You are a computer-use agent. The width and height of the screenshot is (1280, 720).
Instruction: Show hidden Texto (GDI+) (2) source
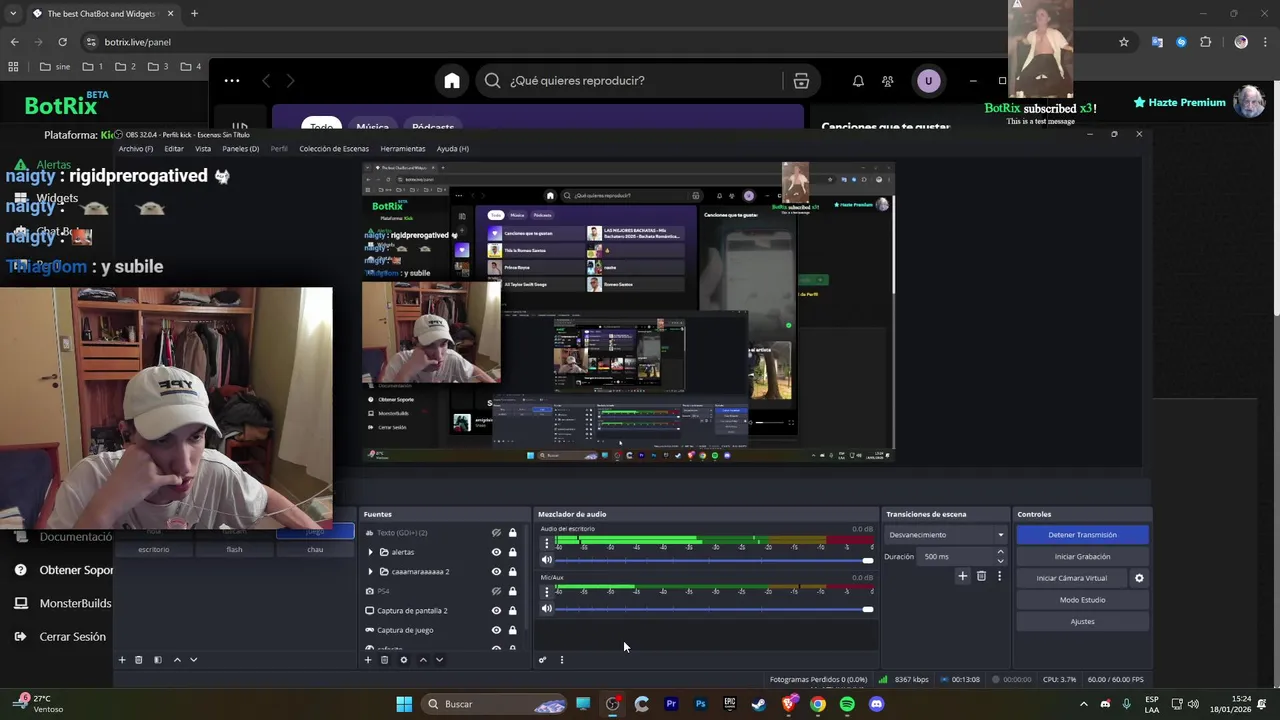coord(496,533)
